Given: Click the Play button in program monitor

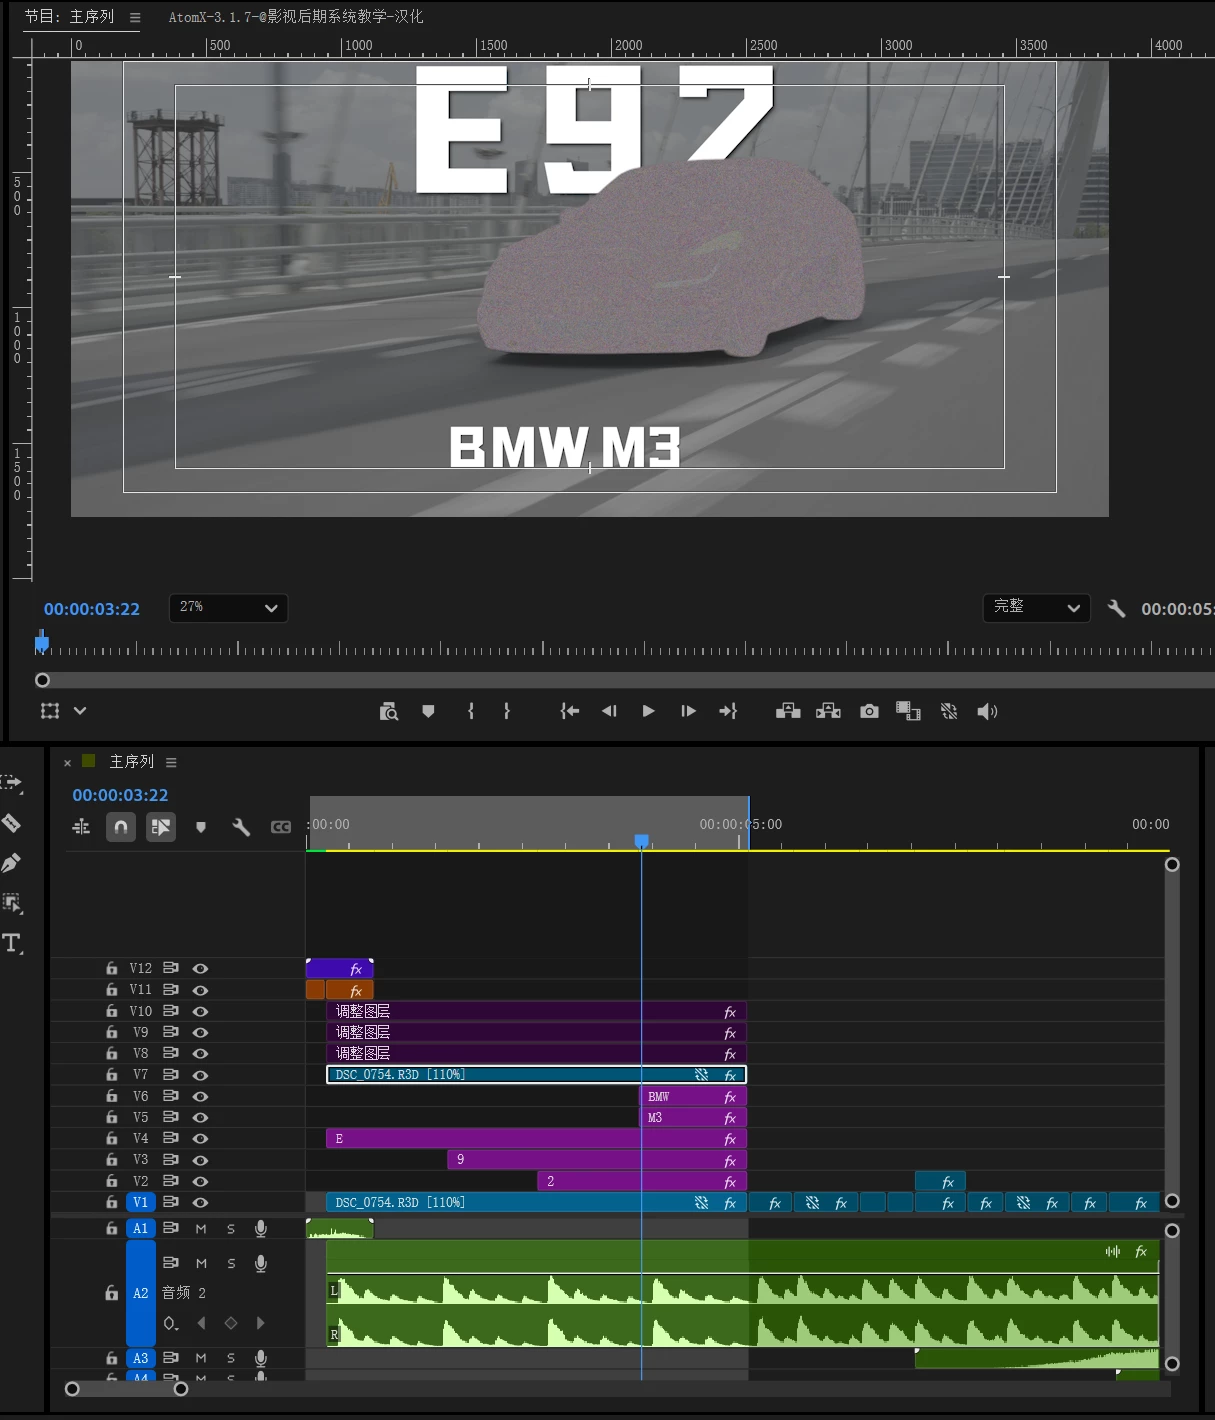Looking at the screenshot, I should (x=648, y=711).
